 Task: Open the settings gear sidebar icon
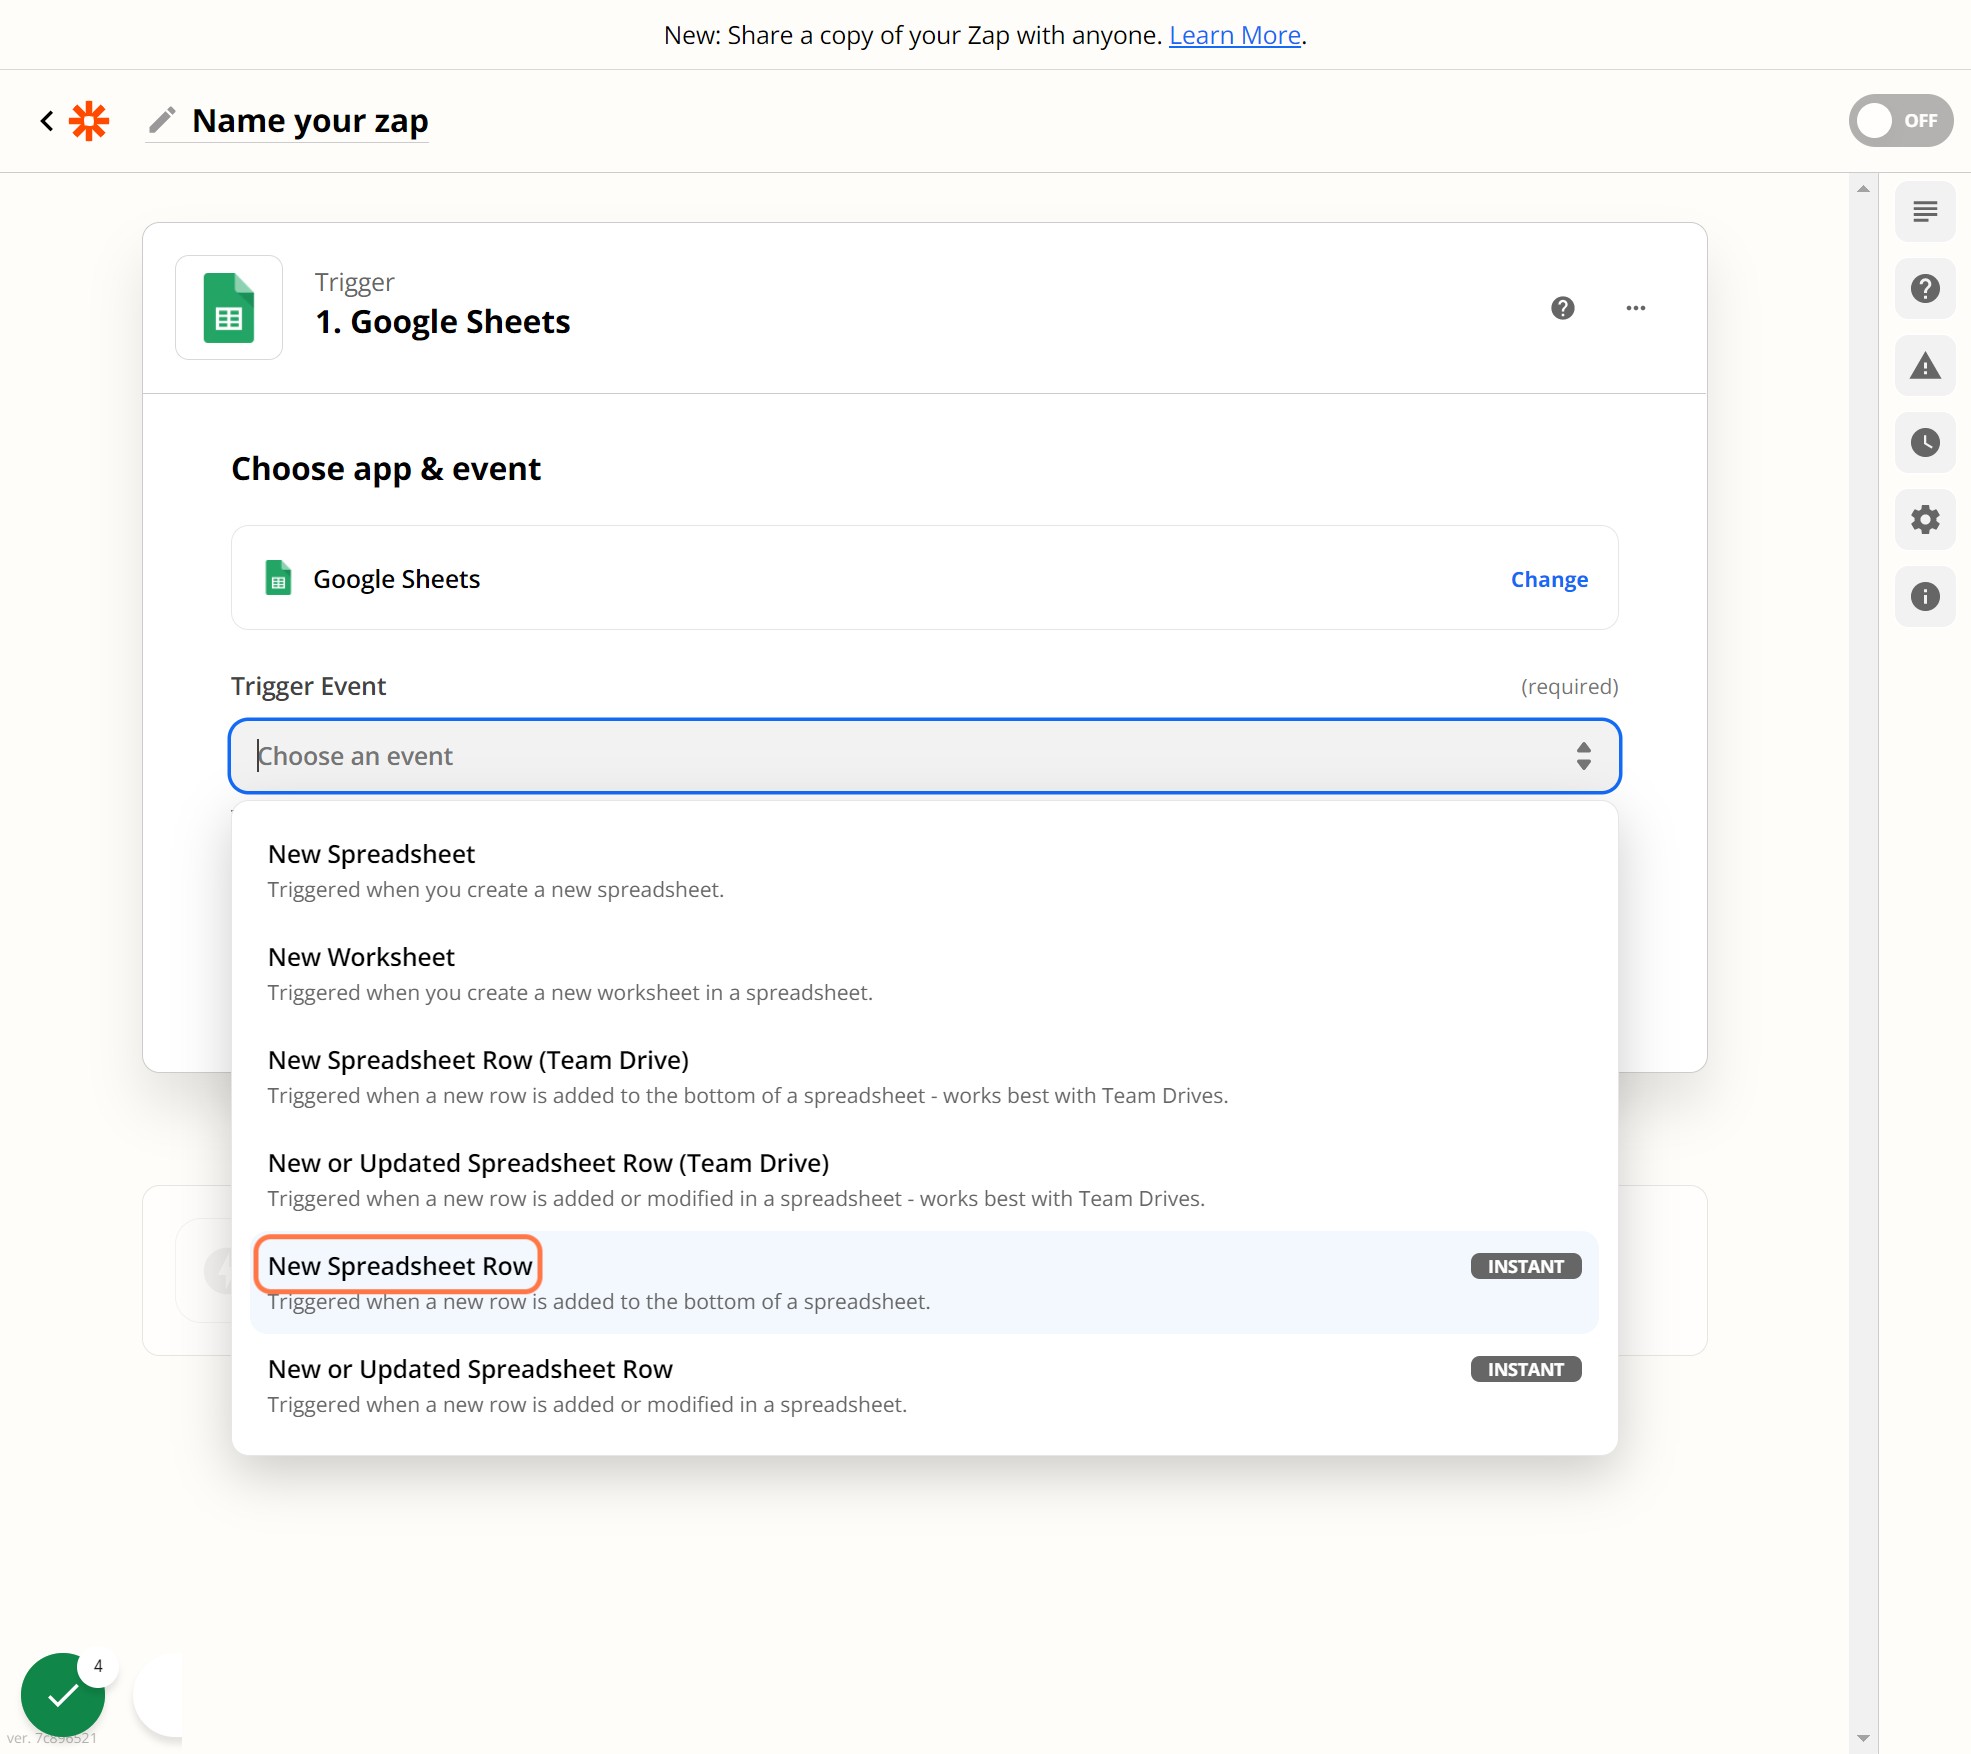tap(1925, 519)
